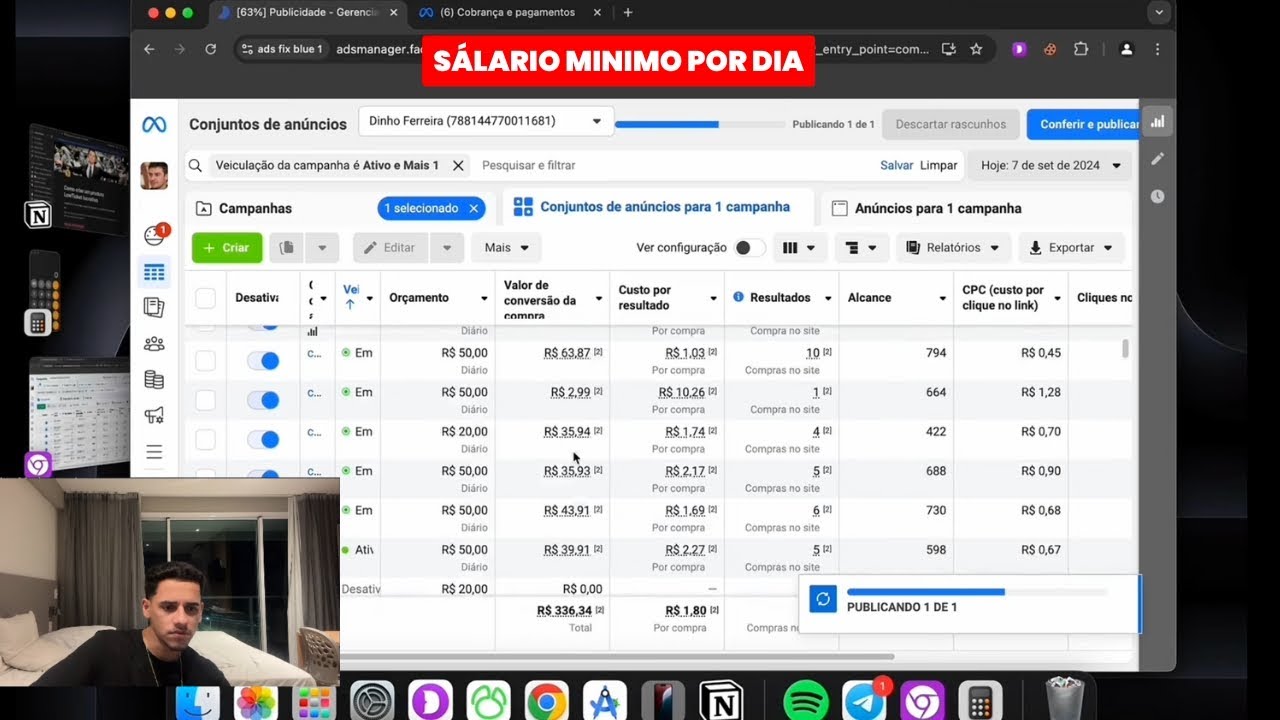The height and width of the screenshot is (720, 1280).
Task: Open the Chrome profile avatar icon
Action: point(1126,49)
